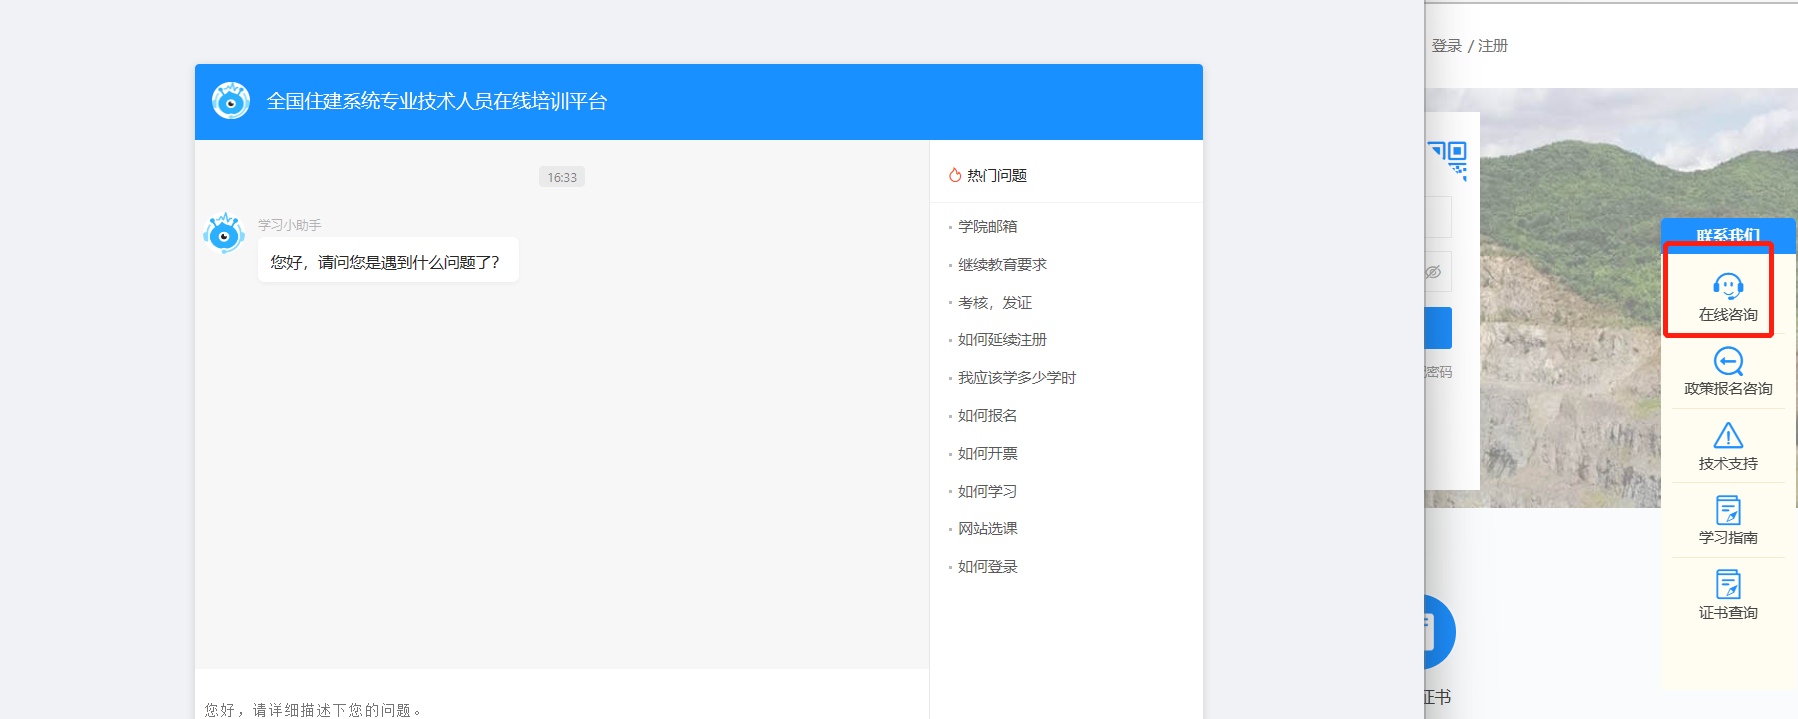Select hot question 学院邮箱

[988, 227]
